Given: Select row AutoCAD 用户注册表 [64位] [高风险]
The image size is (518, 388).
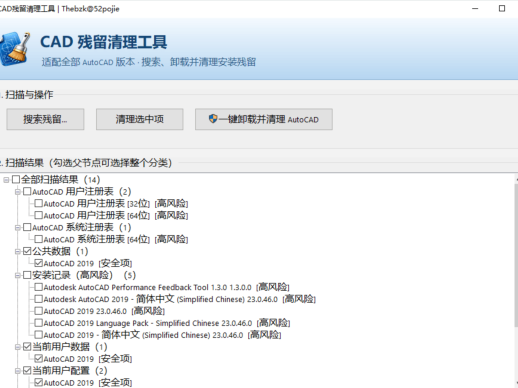Looking at the screenshot, I should (x=116, y=215).
